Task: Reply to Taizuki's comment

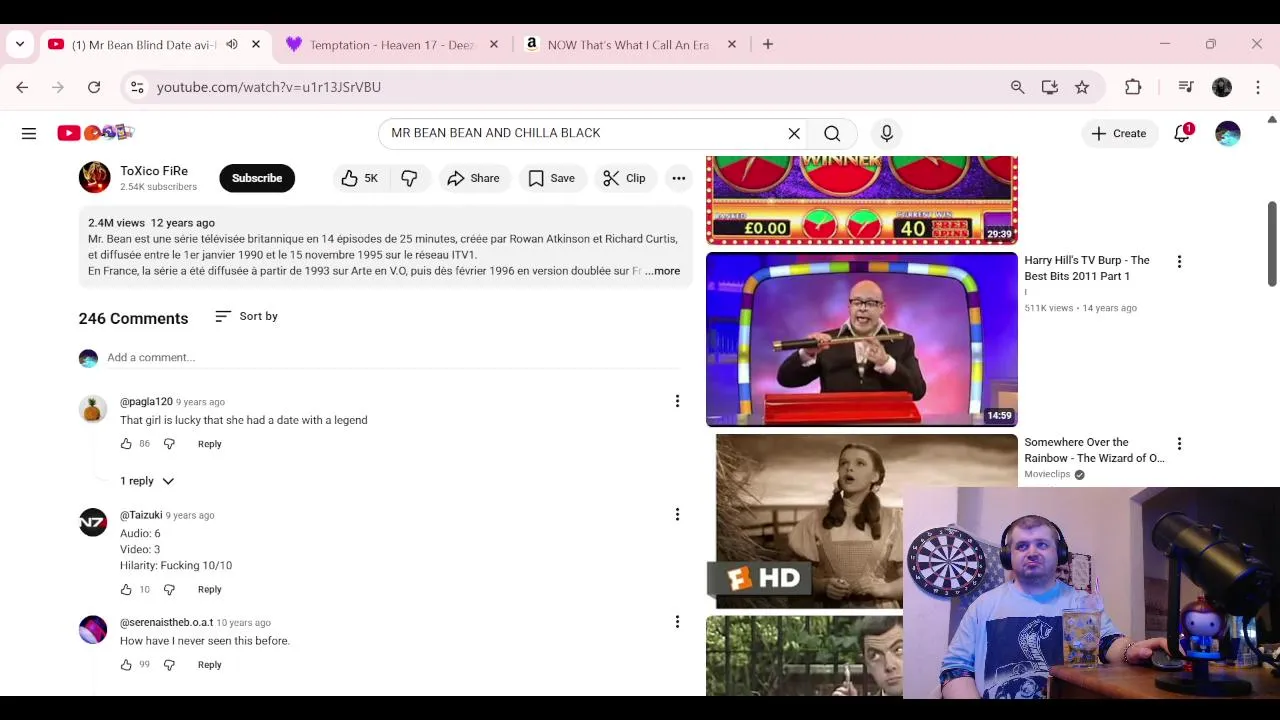Action: point(209,590)
